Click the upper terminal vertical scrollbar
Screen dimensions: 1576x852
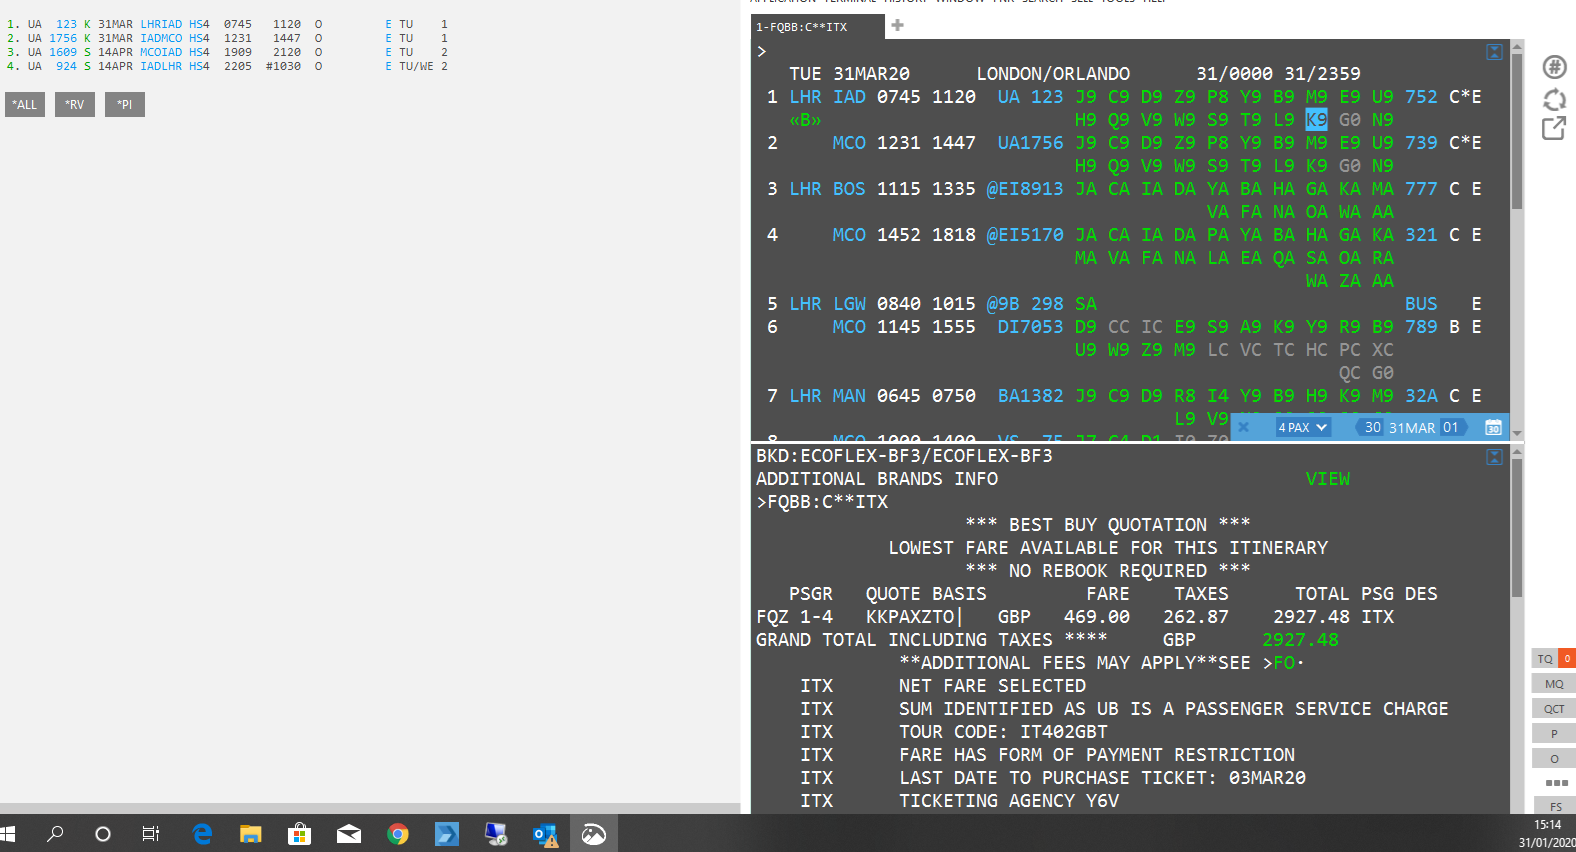1517,239
